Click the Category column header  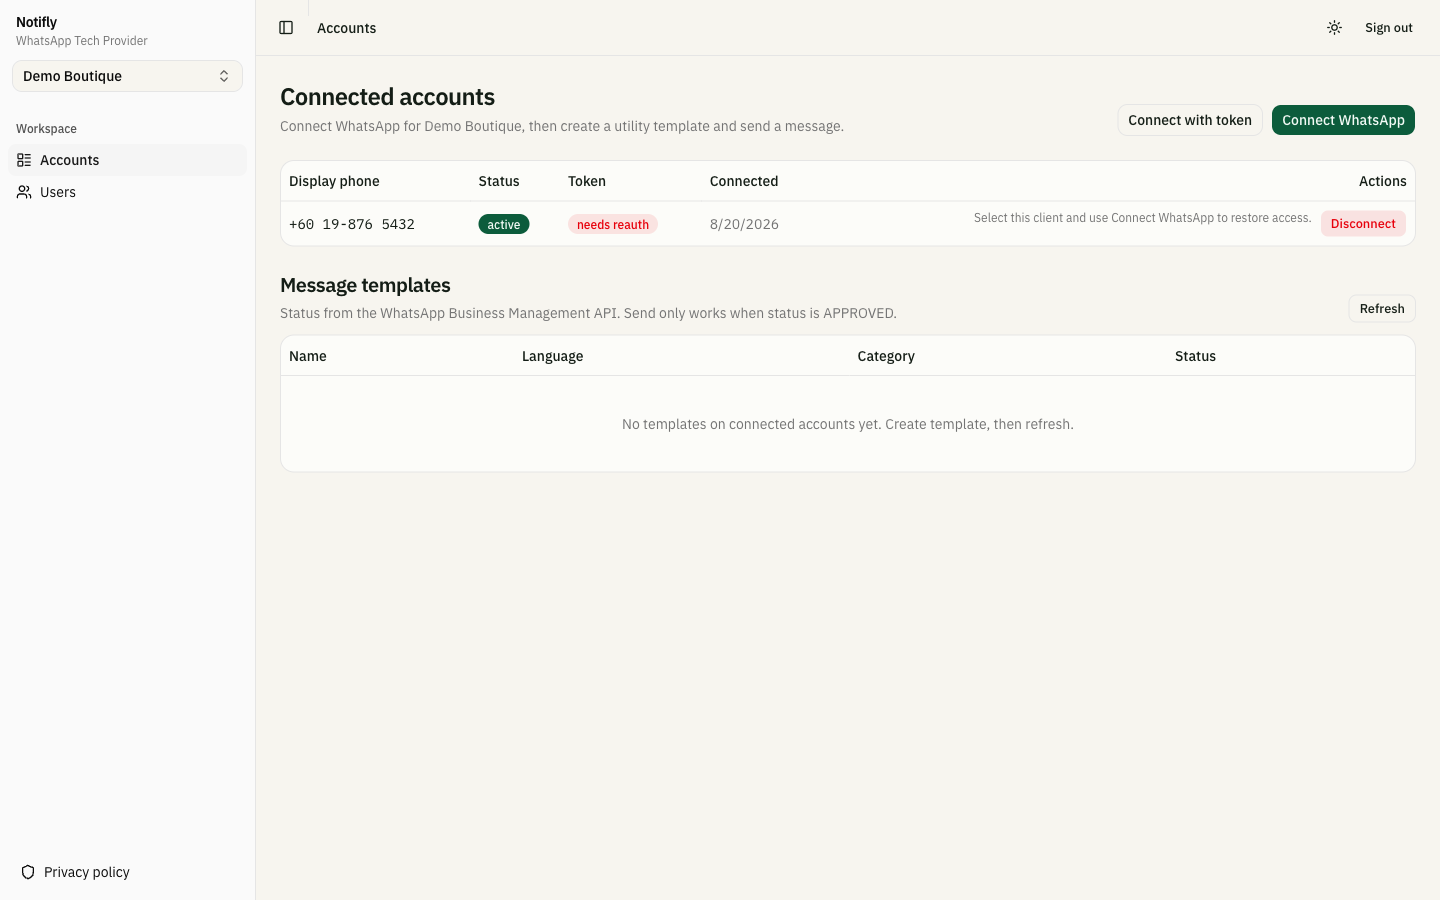coord(886,356)
